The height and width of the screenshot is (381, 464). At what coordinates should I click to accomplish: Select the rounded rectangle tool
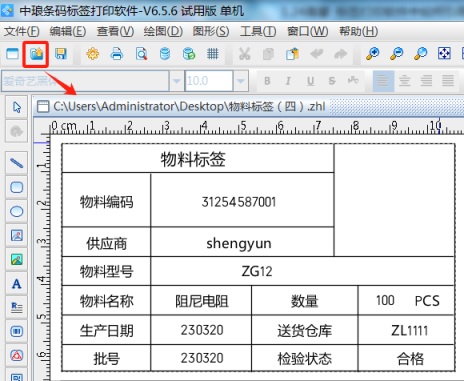(x=16, y=187)
